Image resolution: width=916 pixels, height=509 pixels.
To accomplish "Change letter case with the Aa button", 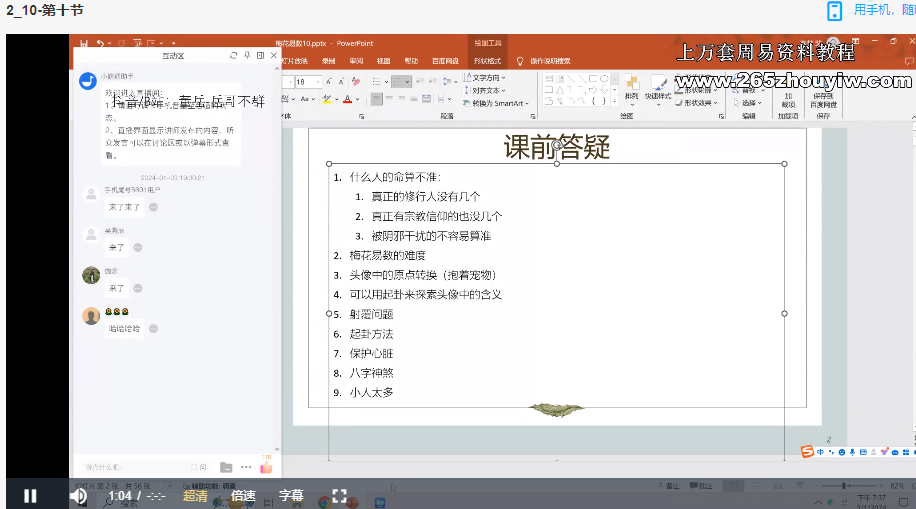I will [x=306, y=99].
